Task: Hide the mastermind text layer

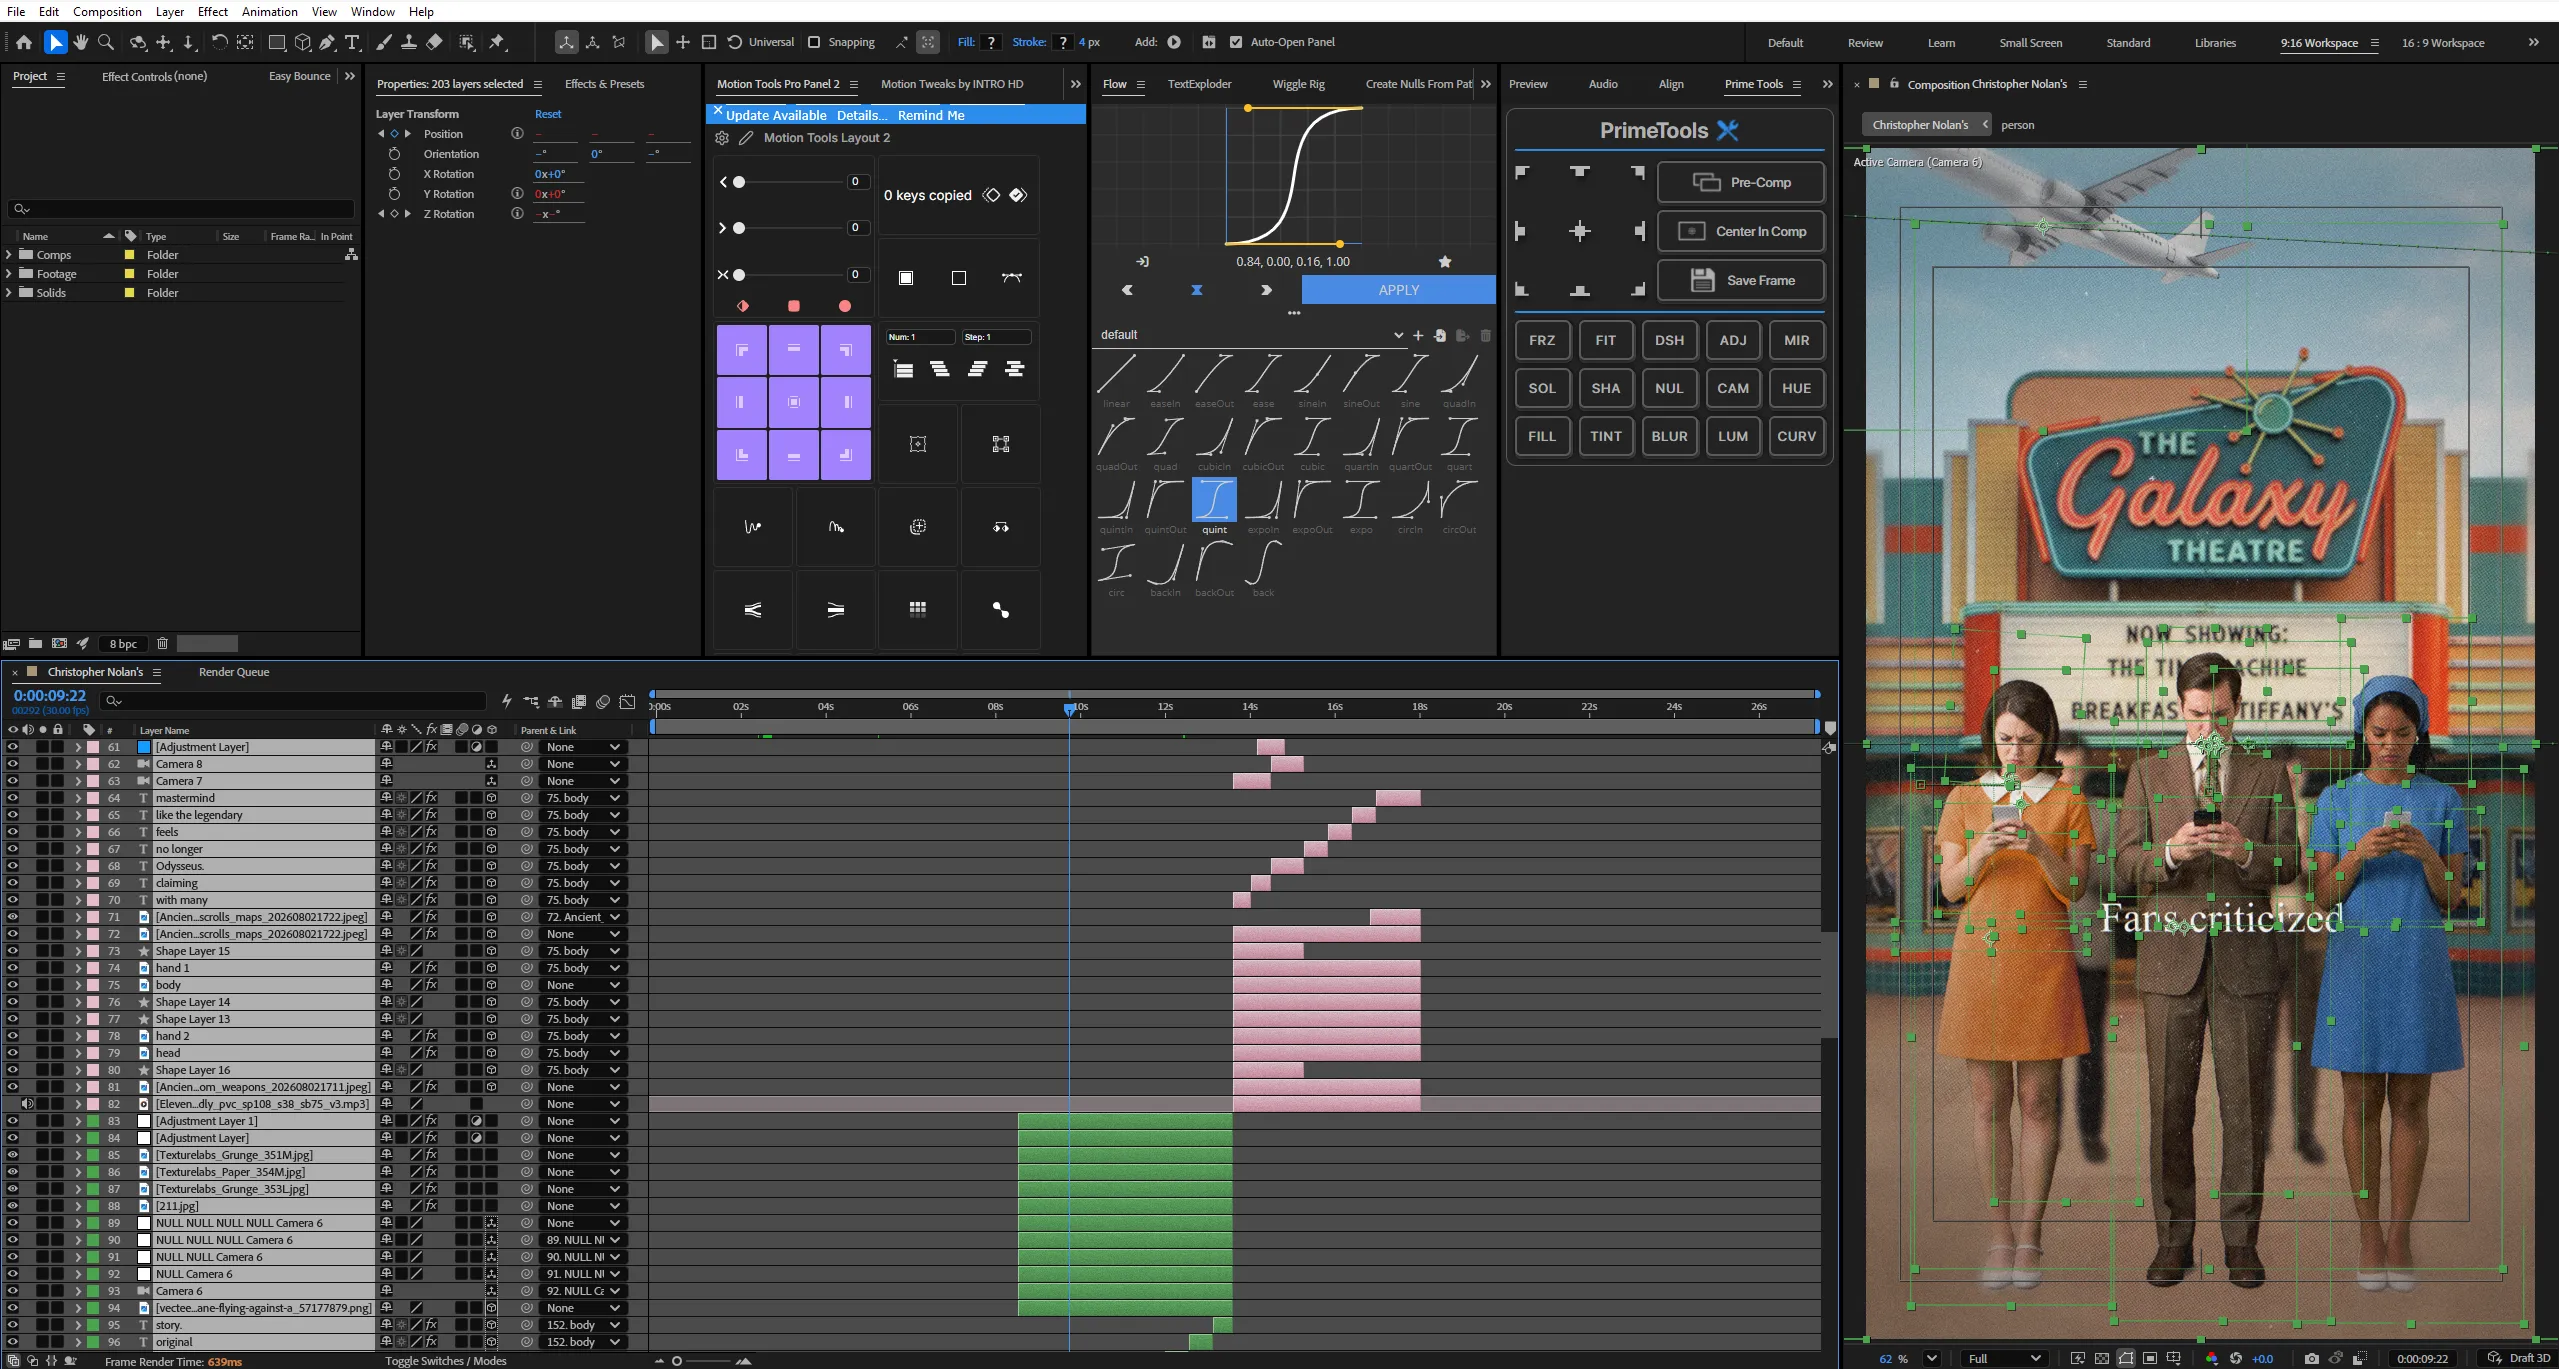Action: [12, 798]
